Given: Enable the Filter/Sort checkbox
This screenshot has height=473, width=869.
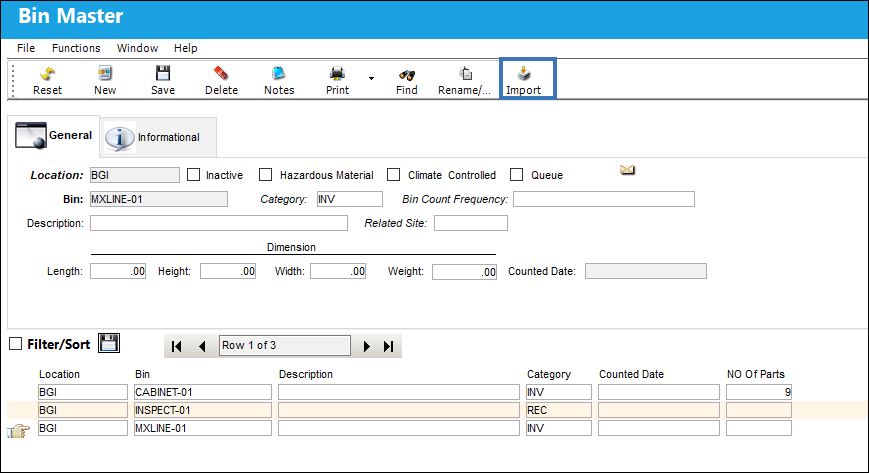Looking at the screenshot, I should (16, 344).
